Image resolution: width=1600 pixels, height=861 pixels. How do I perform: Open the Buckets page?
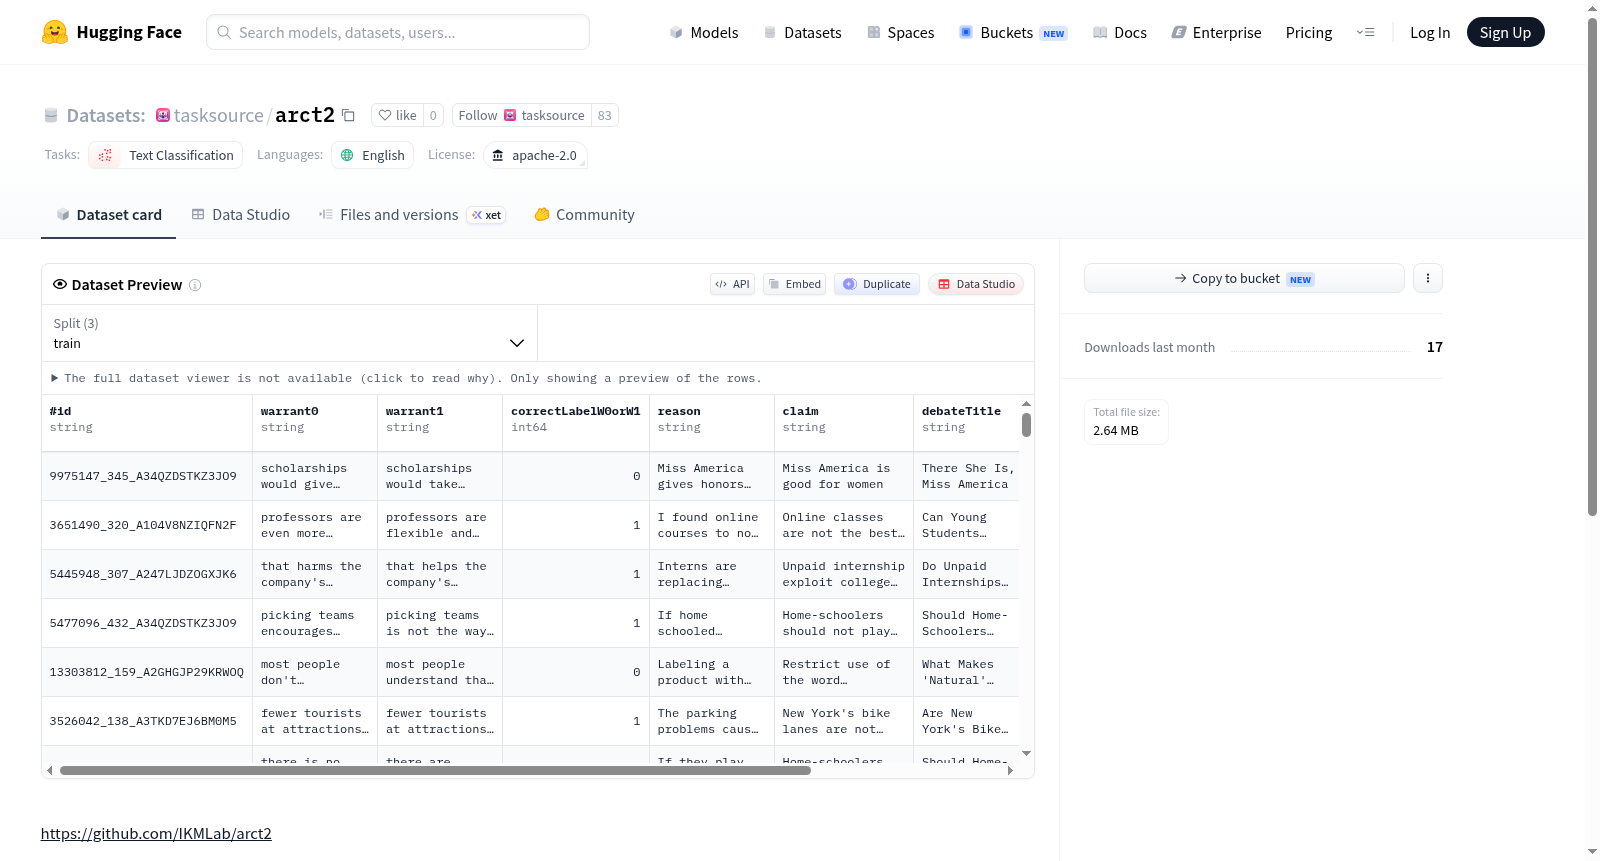(x=1013, y=32)
